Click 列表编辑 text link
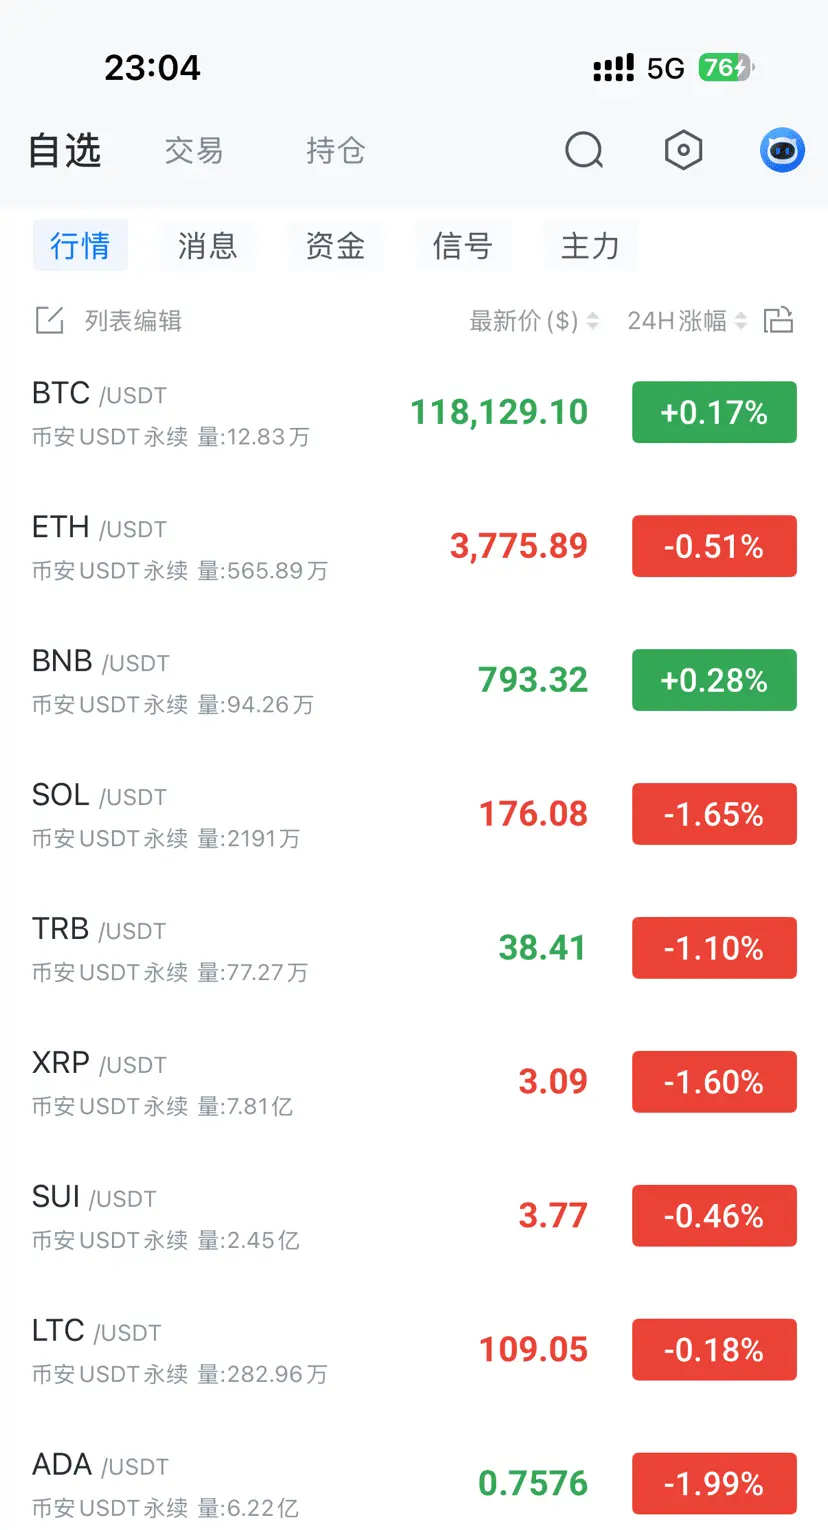 tap(133, 321)
